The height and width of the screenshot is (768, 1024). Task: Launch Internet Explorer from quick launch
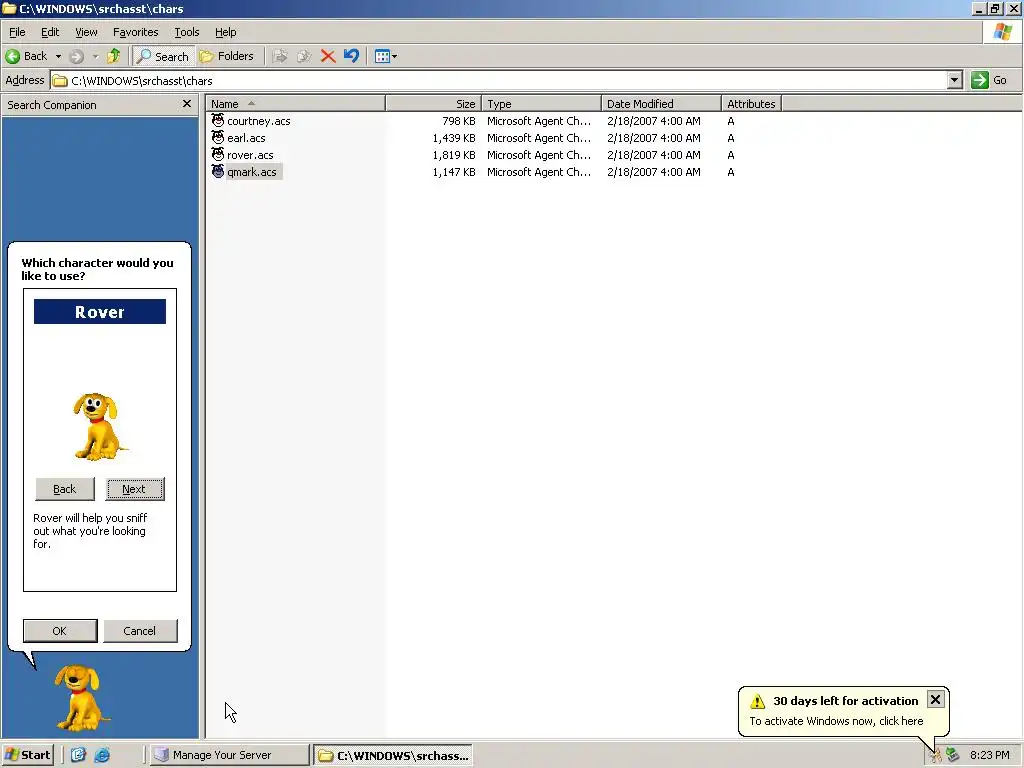103,755
